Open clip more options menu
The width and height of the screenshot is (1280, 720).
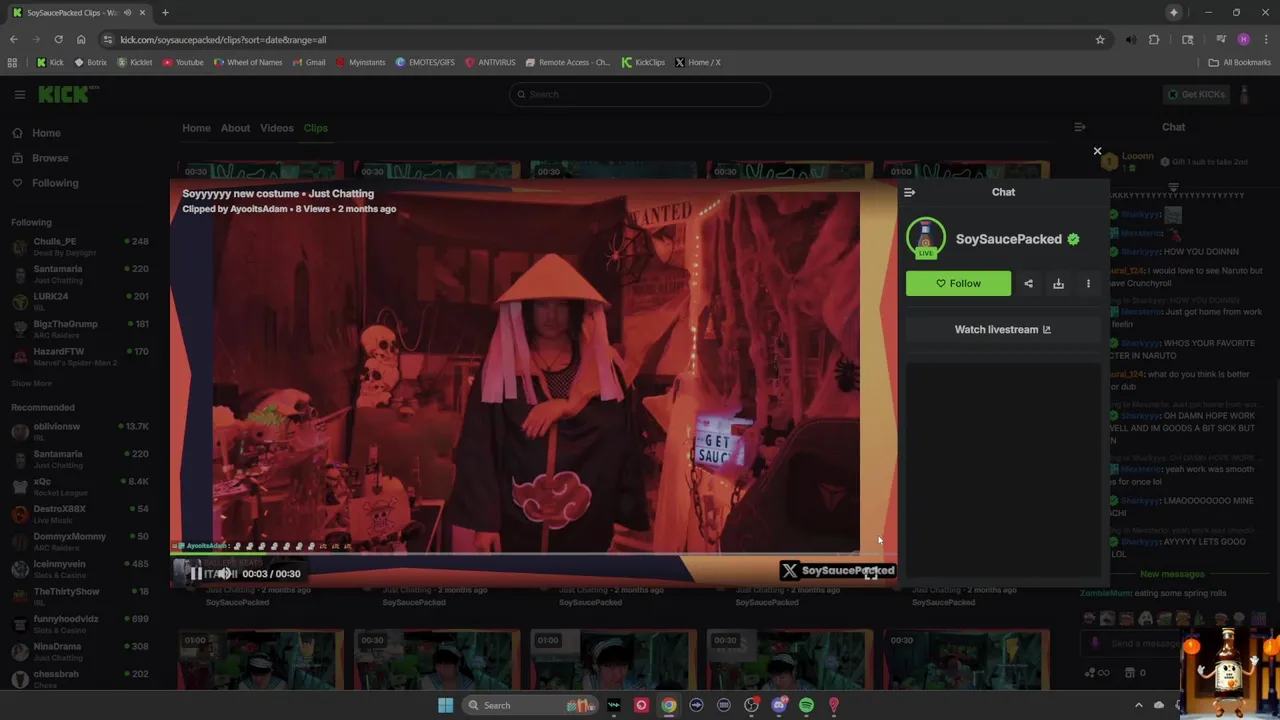click(x=1088, y=283)
